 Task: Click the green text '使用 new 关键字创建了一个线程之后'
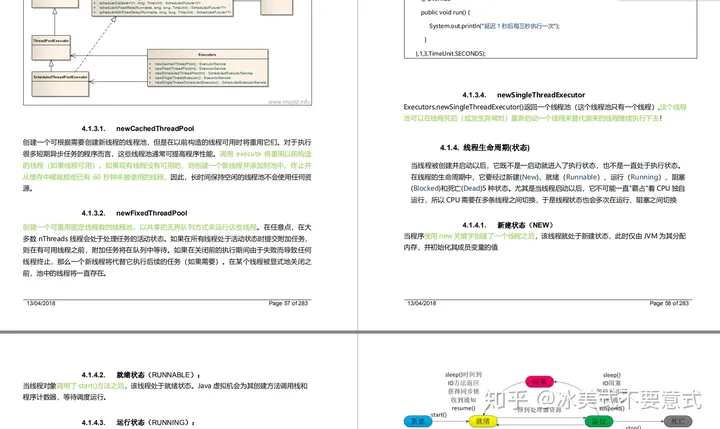coord(479,236)
